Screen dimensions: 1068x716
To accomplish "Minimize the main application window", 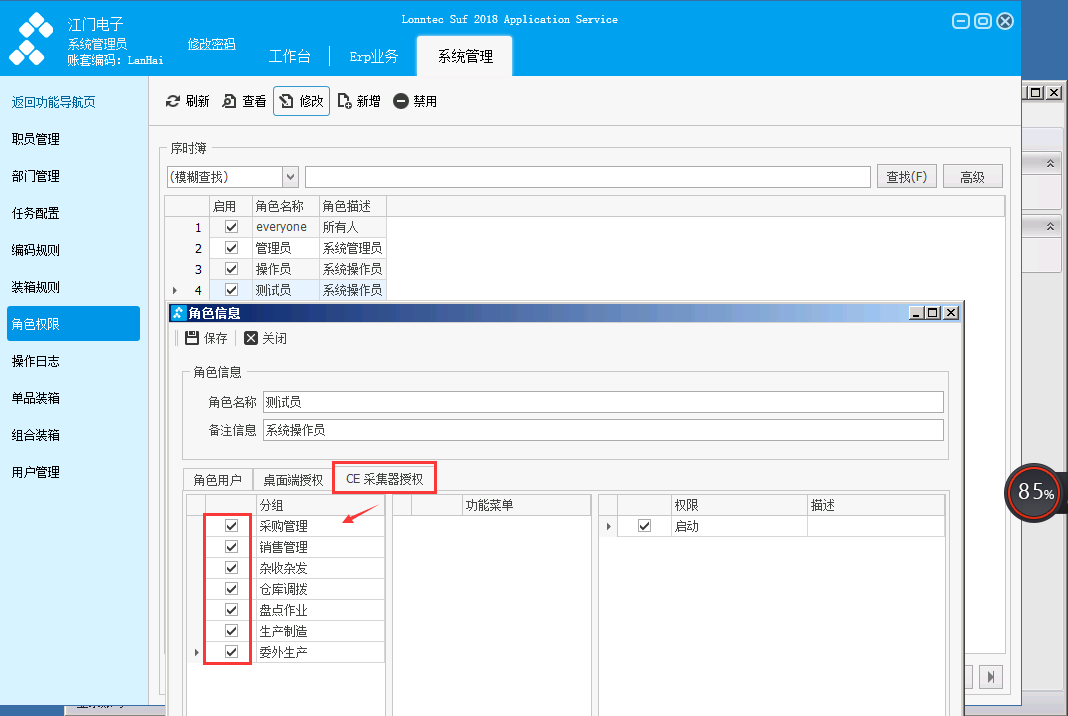I will (960, 21).
